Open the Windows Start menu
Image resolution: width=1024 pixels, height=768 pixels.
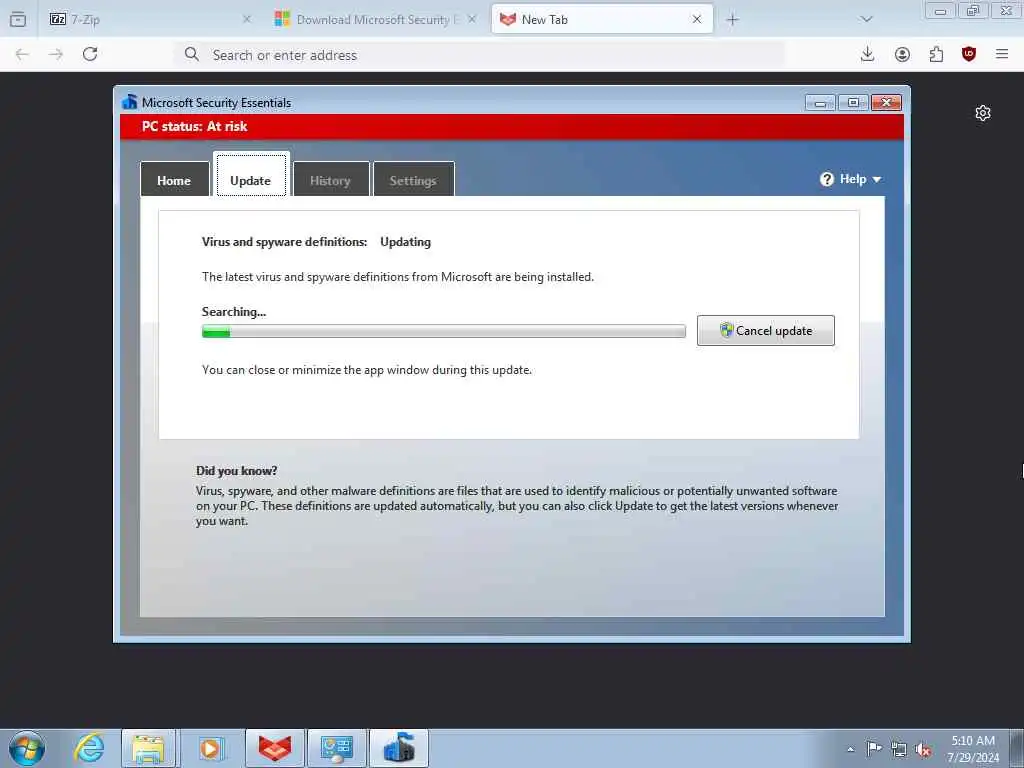click(27, 748)
